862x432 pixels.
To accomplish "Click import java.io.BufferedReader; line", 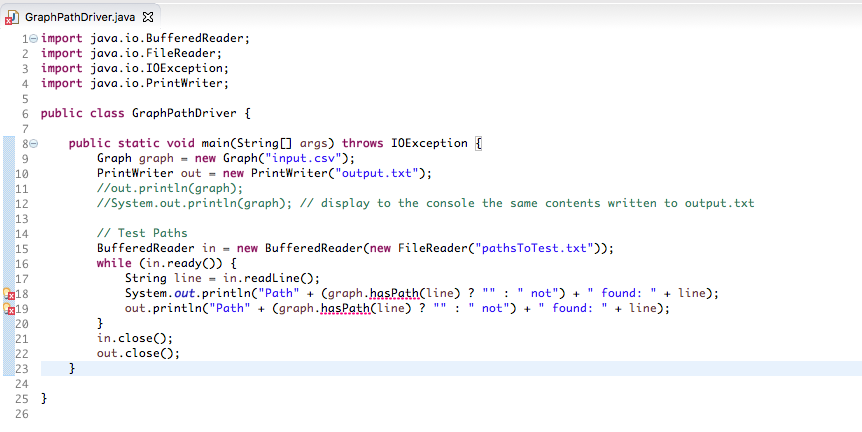I will tap(145, 38).
